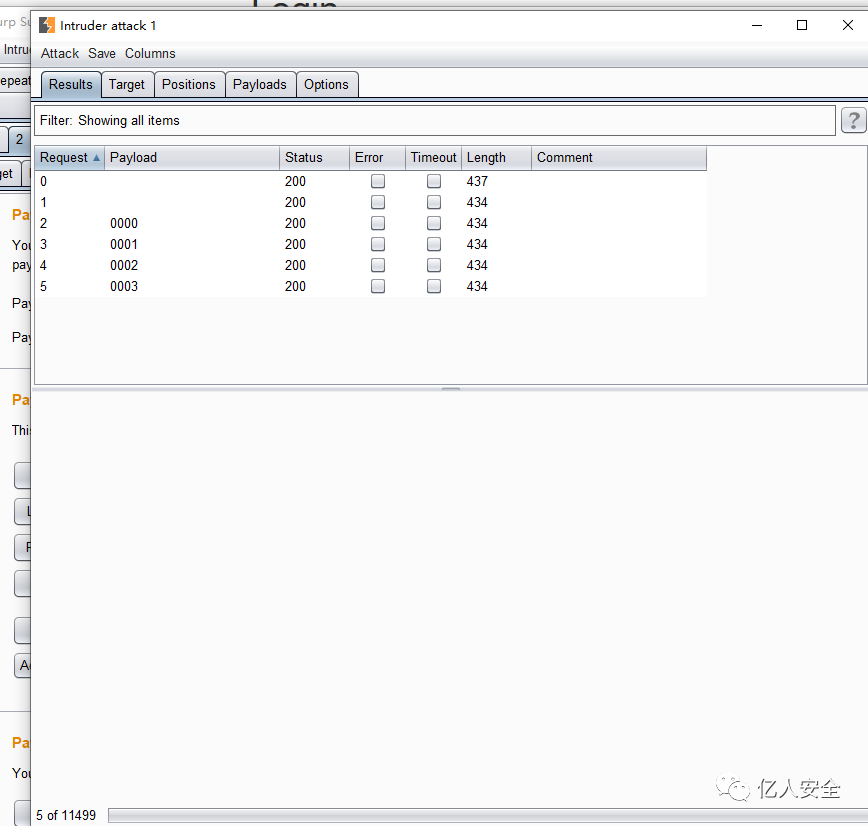Select payload 0003 row

[370, 286]
